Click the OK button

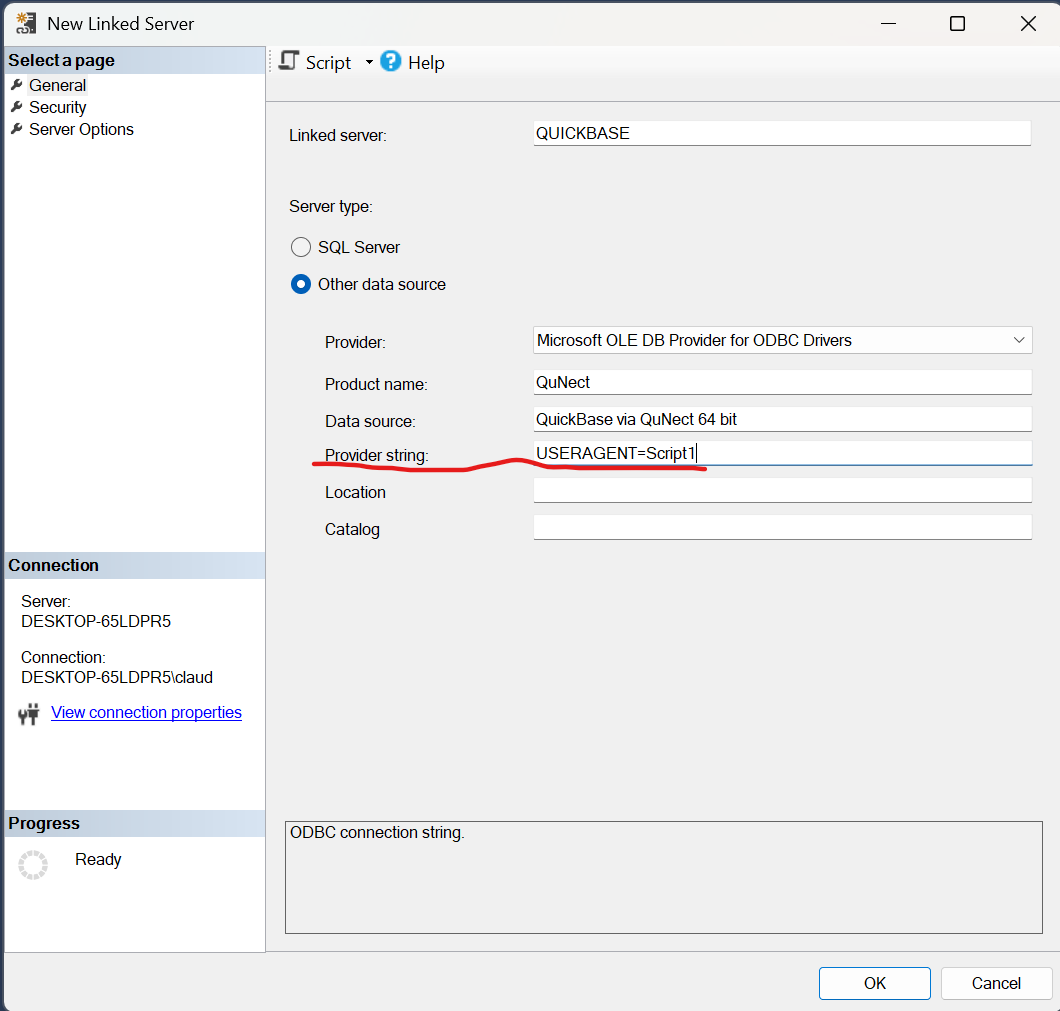(x=874, y=983)
